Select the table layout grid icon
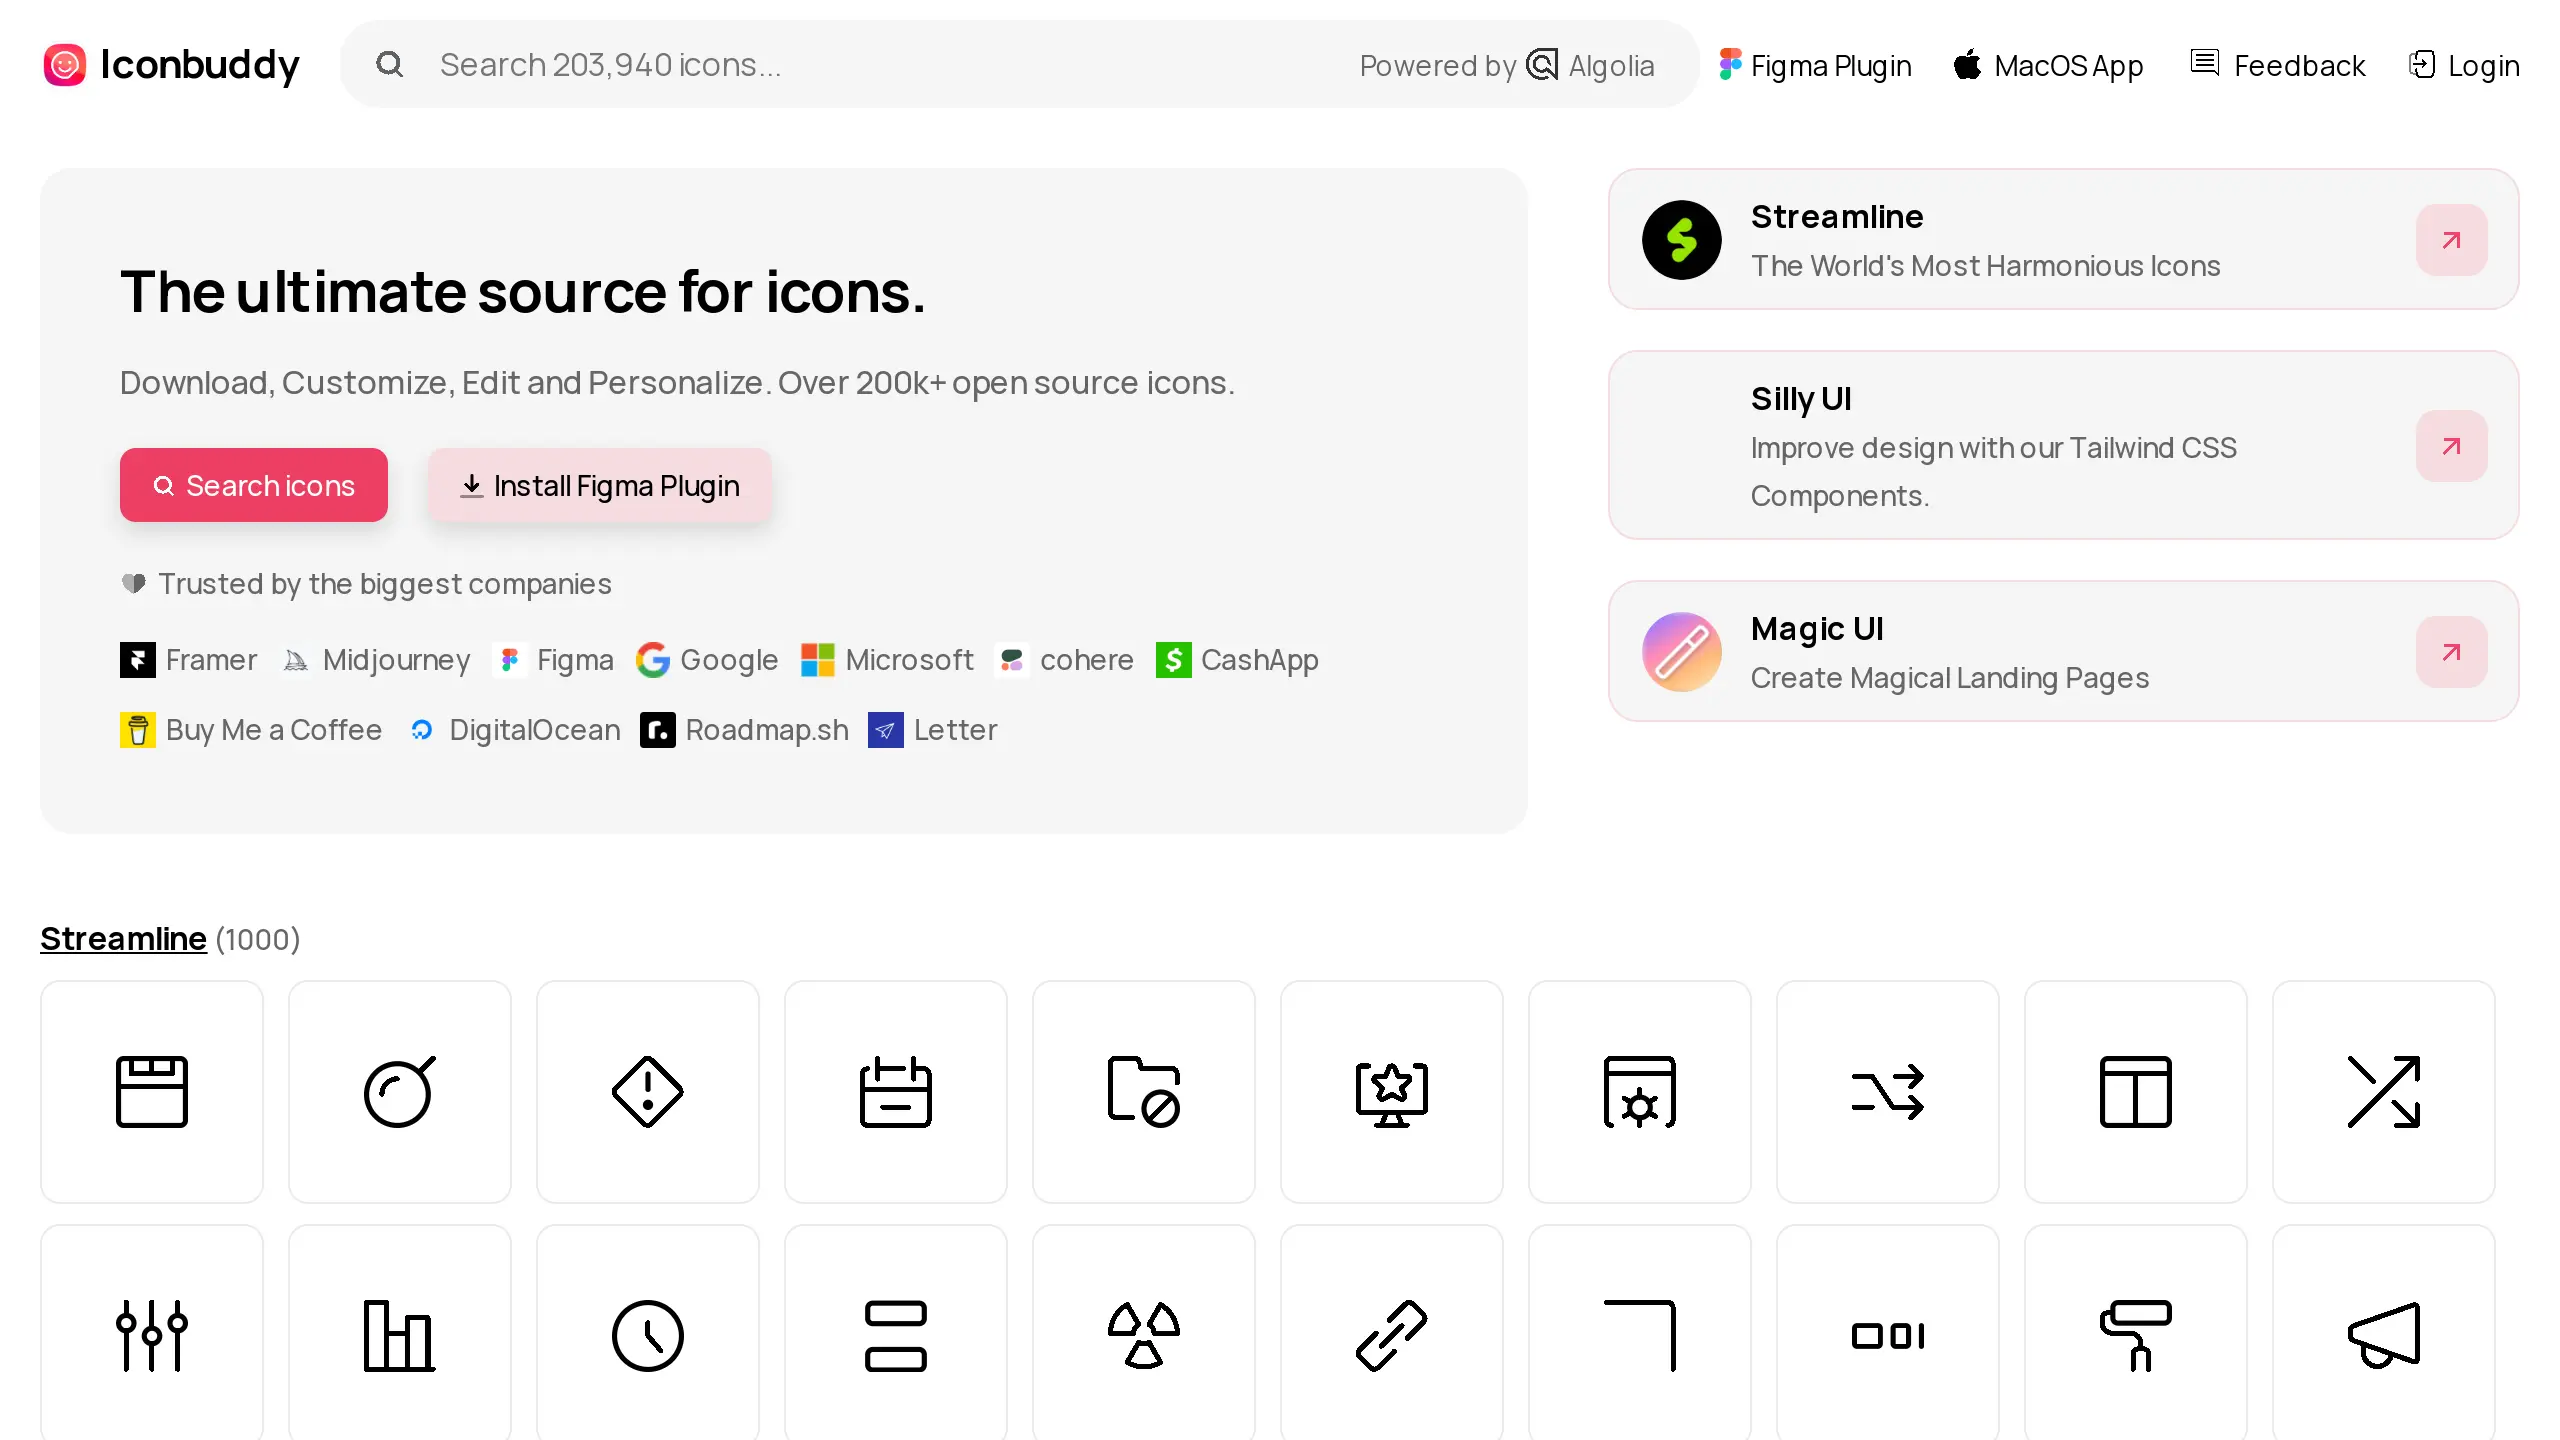2560x1440 pixels. [x=2135, y=1090]
